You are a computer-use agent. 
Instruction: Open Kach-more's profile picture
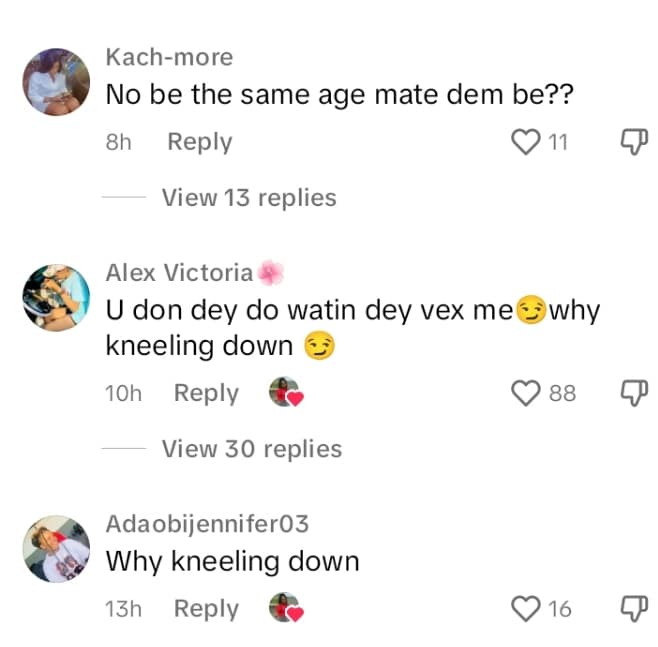click(56, 80)
